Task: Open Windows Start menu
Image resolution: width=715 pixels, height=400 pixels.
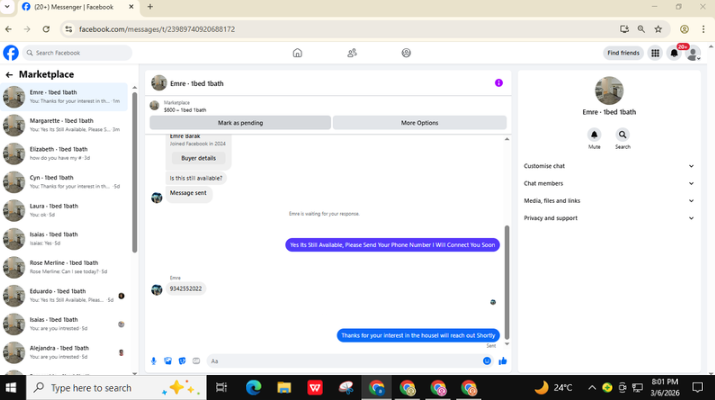Action: pyautogui.click(x=11, y=388)
